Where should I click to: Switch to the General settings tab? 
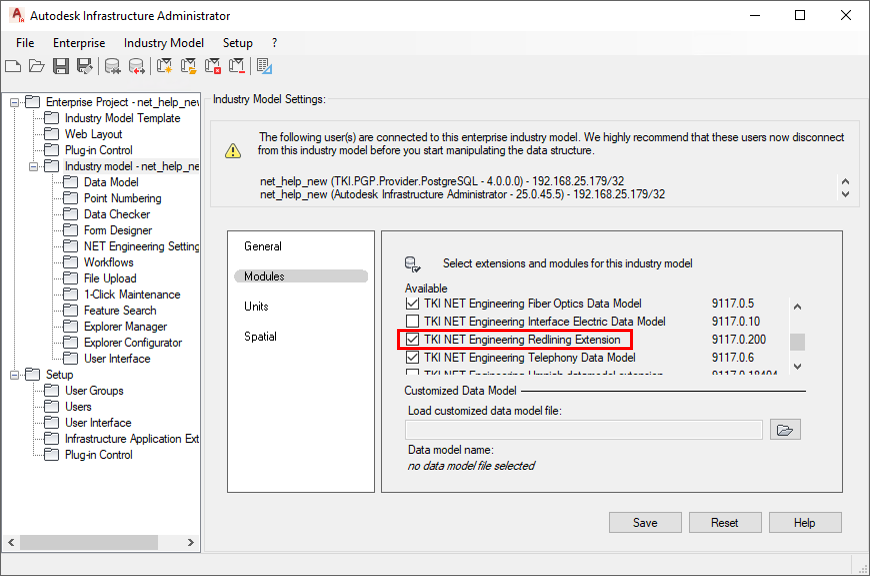coord(263,246)
